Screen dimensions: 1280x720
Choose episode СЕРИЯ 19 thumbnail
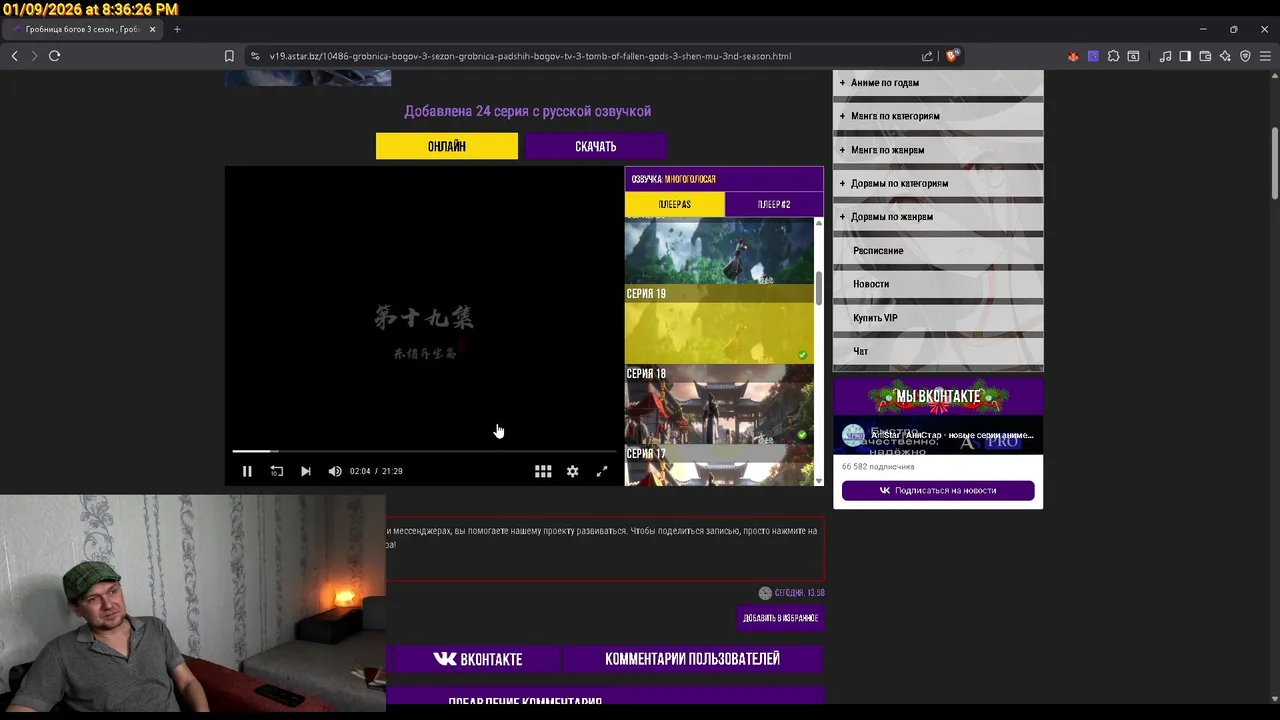[719, 324]
